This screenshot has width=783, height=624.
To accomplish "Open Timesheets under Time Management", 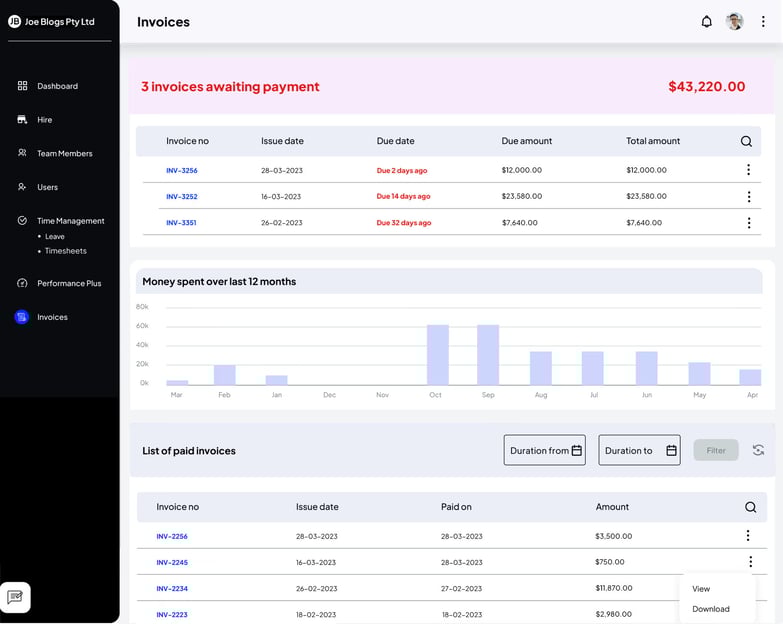I will point(65,251).
